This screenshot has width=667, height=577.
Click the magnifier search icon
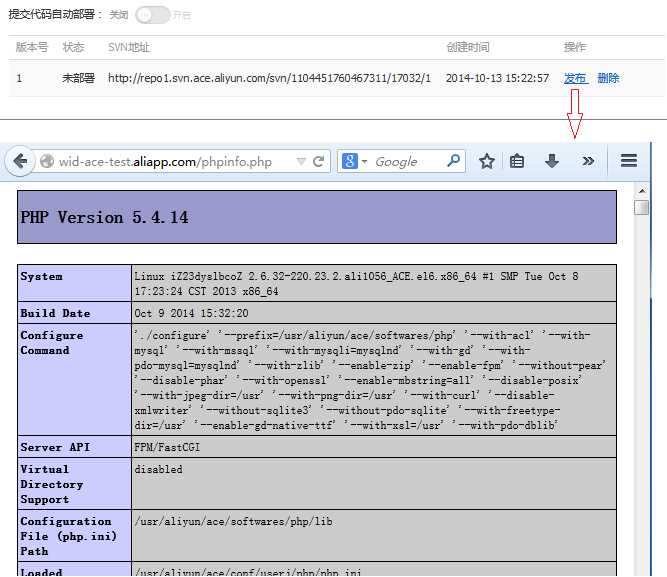pos(453,161)
